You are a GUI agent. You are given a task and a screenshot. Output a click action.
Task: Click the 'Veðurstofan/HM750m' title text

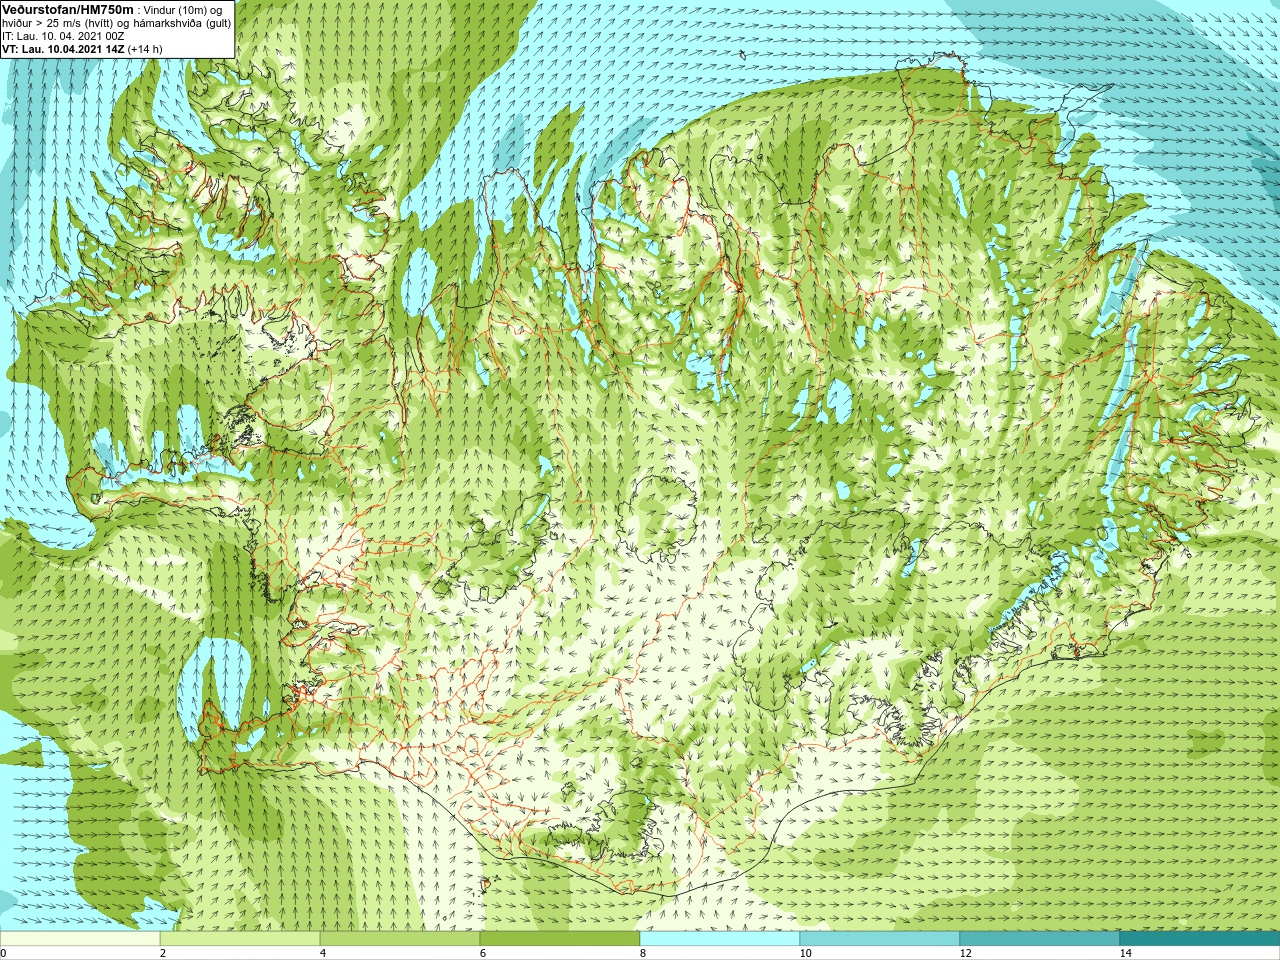tap(68, 9)
